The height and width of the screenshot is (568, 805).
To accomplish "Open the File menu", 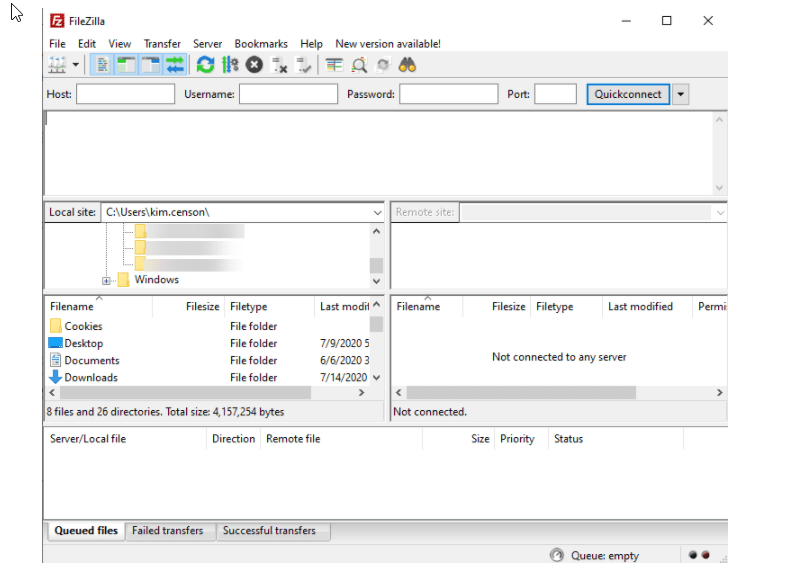I will point(57,44).
